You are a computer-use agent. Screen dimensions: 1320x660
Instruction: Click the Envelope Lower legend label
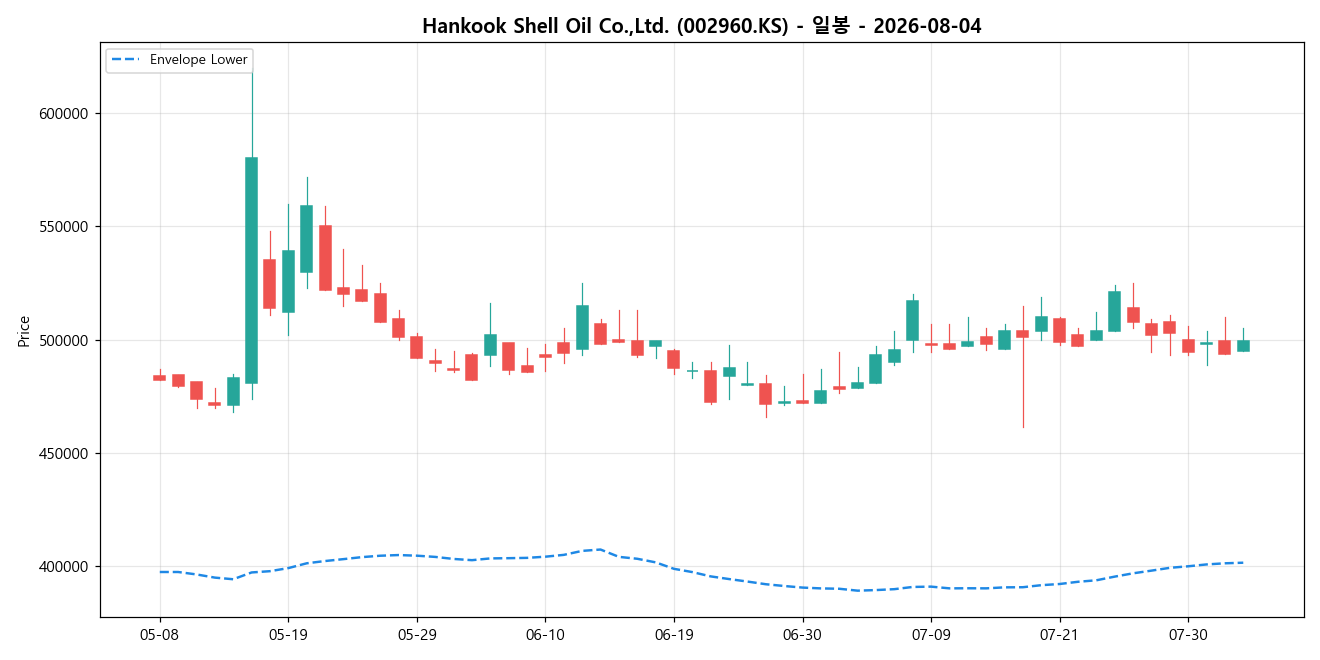[x=198, y=60]
